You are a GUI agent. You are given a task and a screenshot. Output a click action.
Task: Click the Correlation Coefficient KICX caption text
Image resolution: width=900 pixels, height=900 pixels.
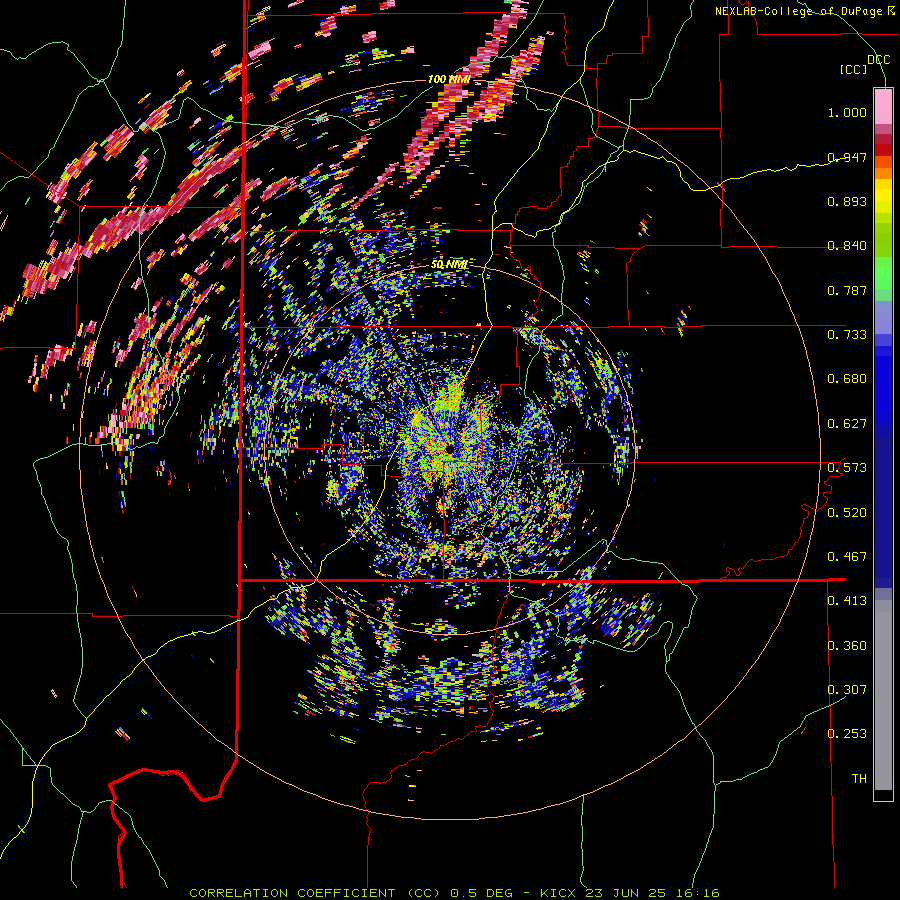click(x=454, y=893)
